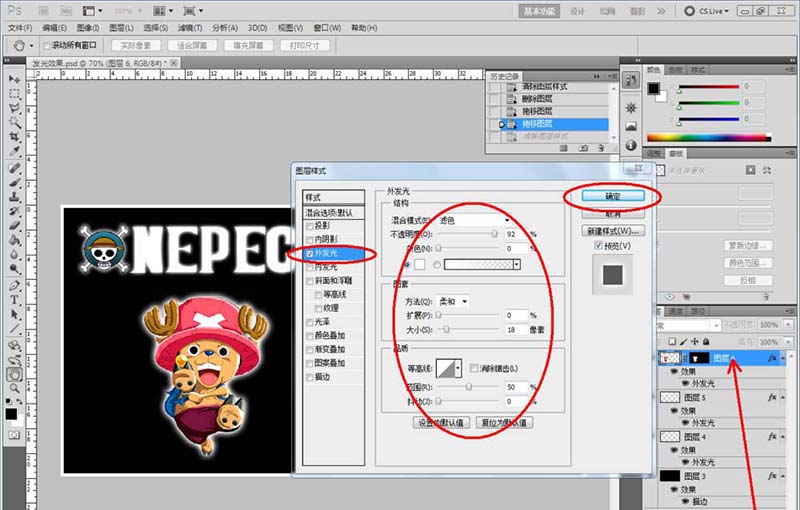Select the Brush tool

[x=14, y=183]
